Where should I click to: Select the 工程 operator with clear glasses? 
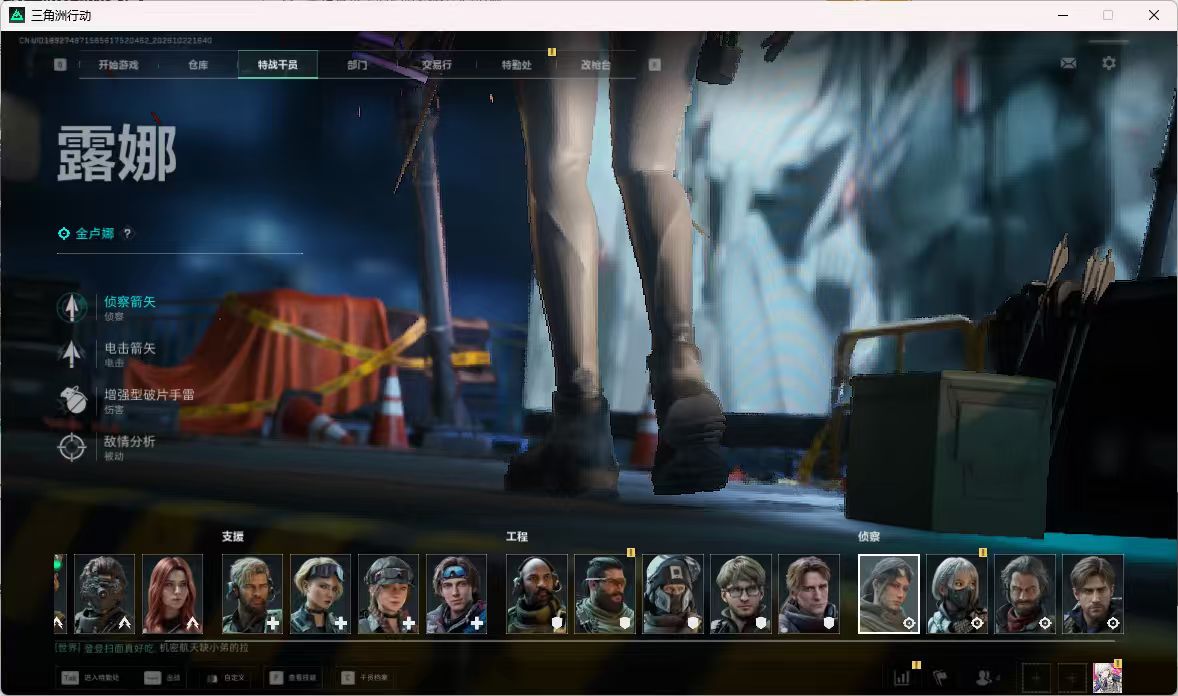pyautogui.click(x=741, y=594)
